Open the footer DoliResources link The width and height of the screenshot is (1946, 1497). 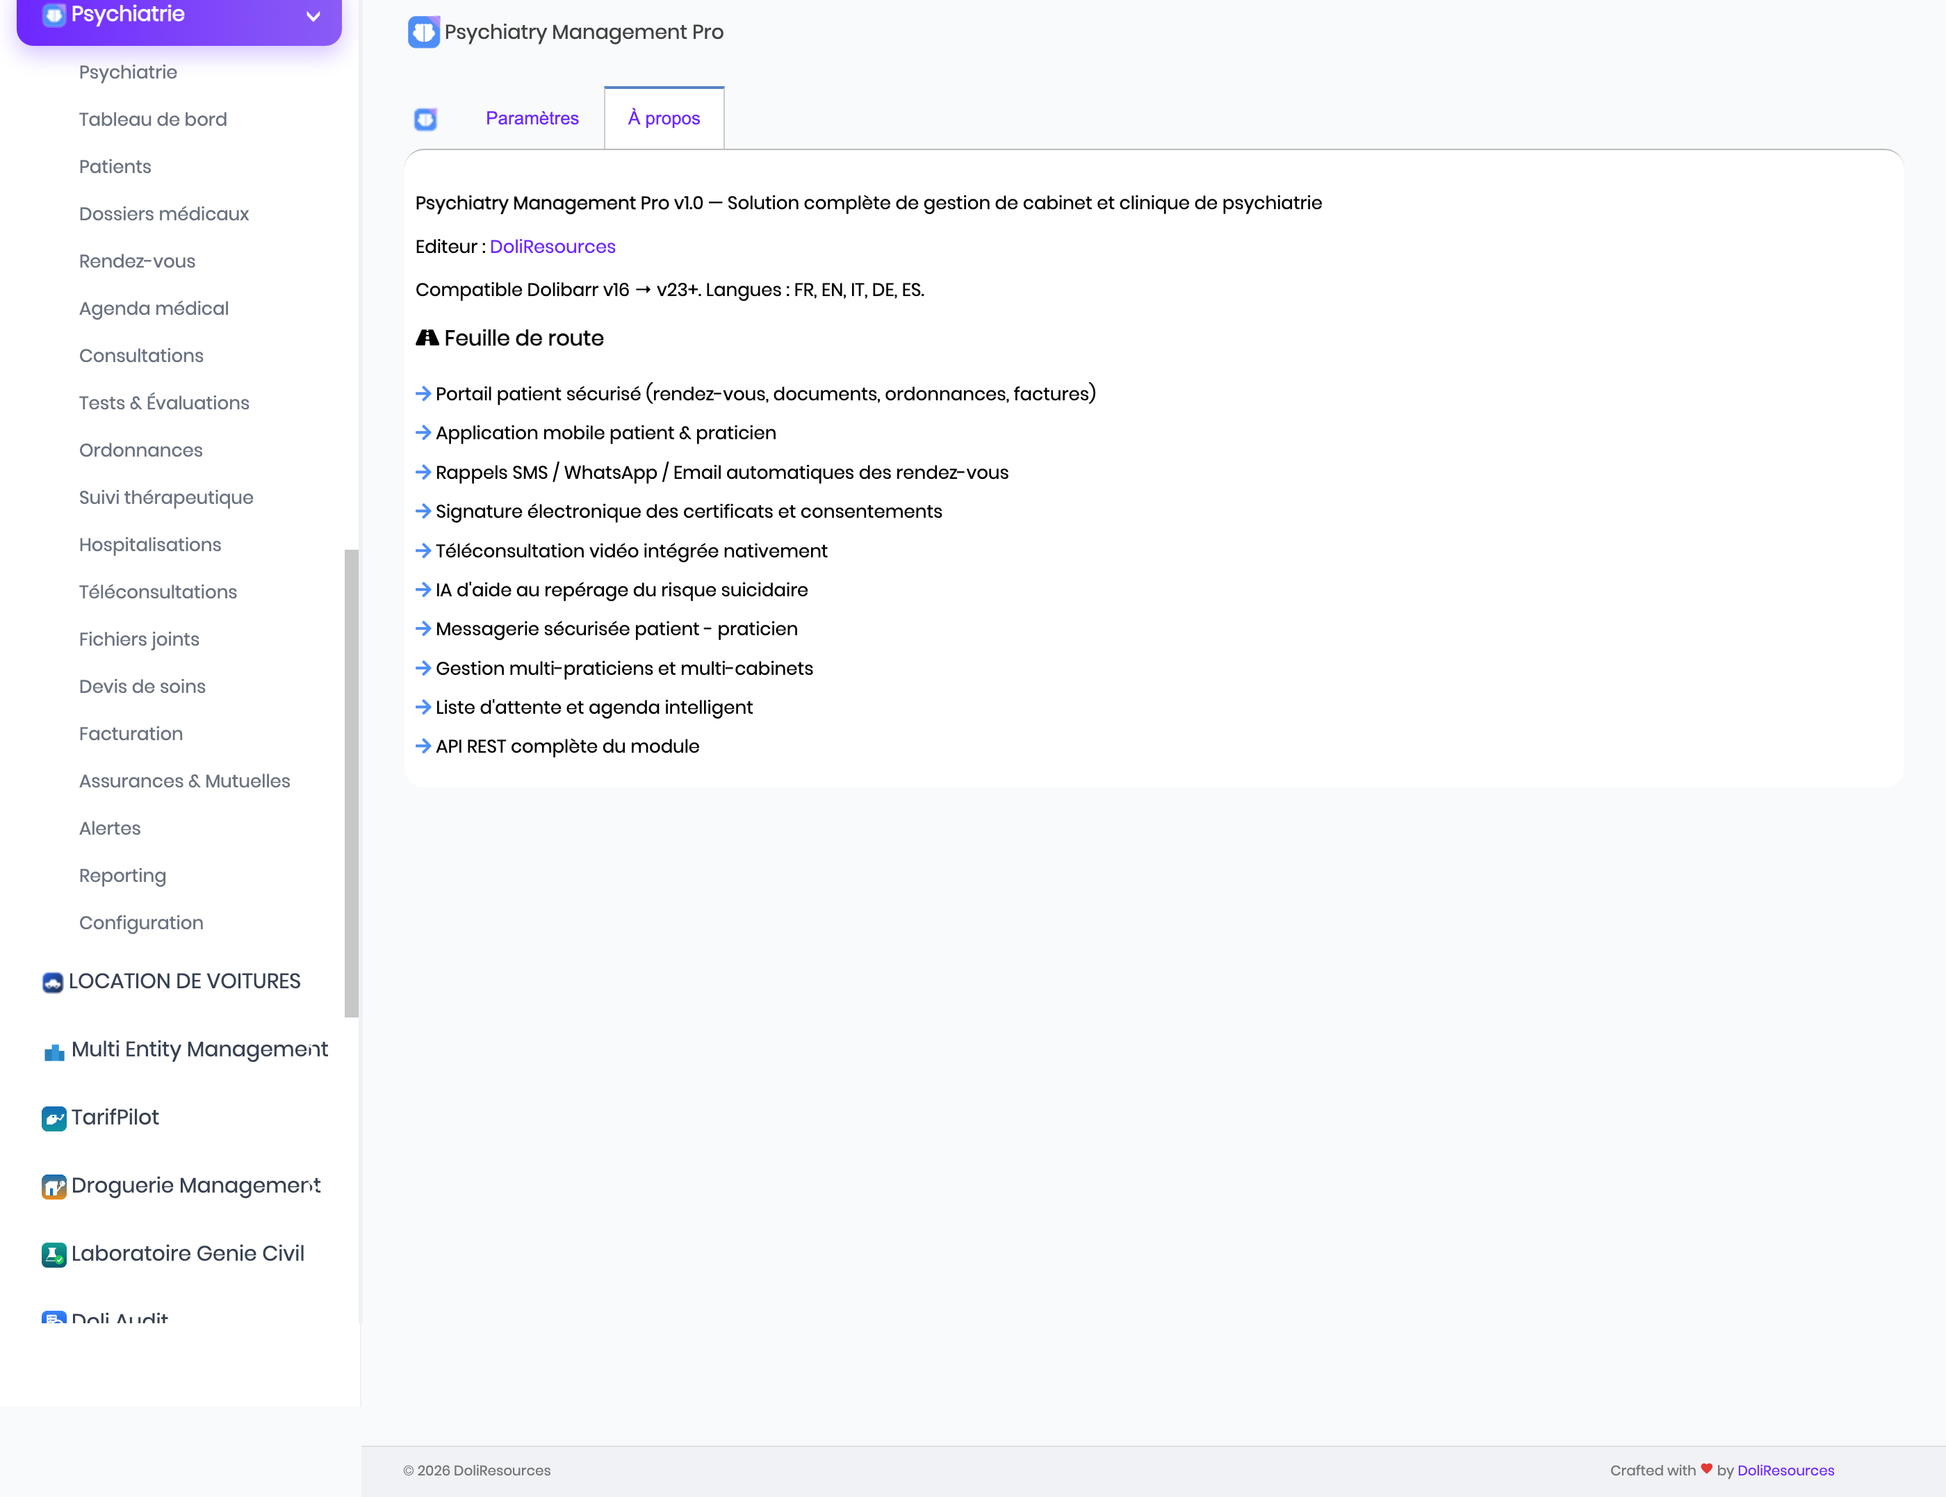(1785, 1470)
